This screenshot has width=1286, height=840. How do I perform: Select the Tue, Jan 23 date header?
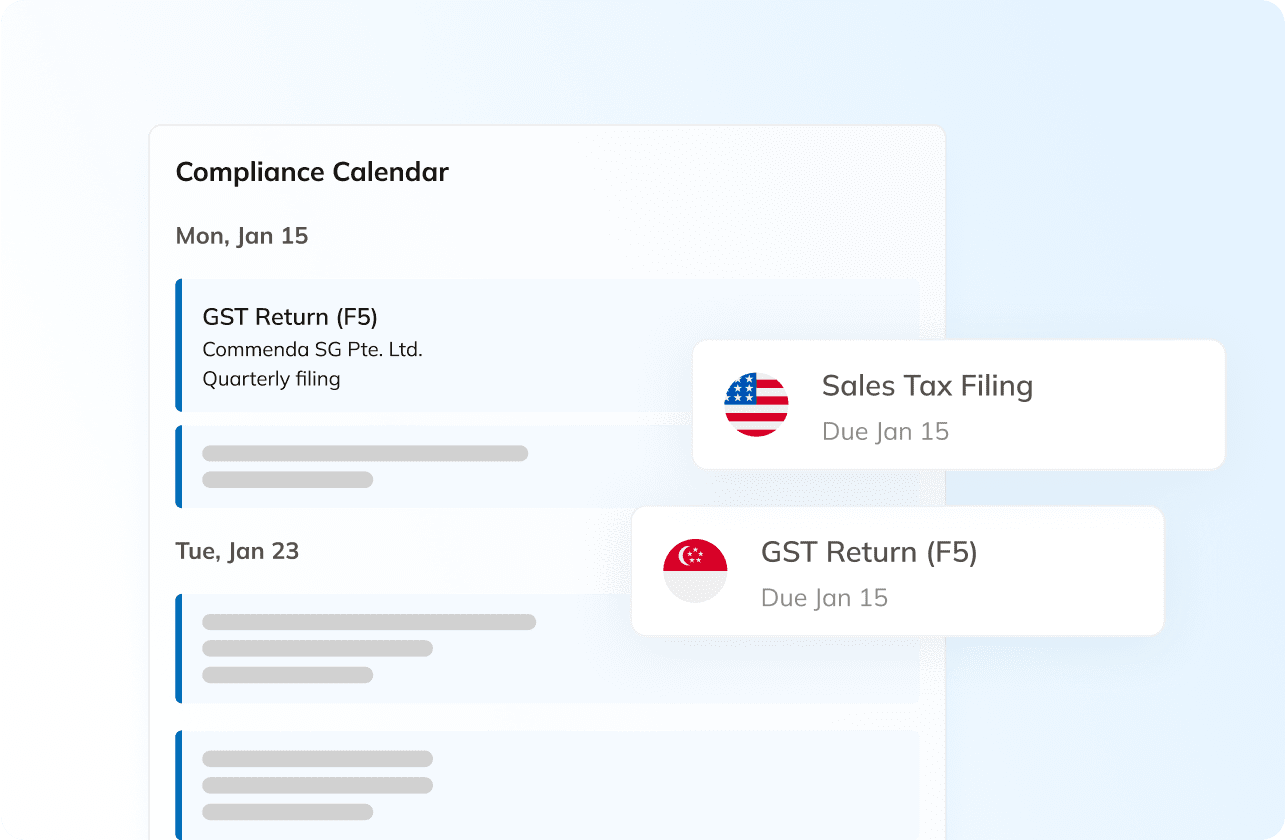point(237,551)
